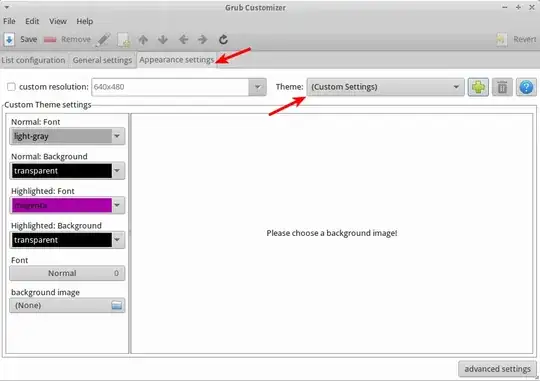Image resolution: width=540 pixels, height=381 pixels.
Task: Open the Normal: Font color dropdown arrow
Action: point(117,136)
